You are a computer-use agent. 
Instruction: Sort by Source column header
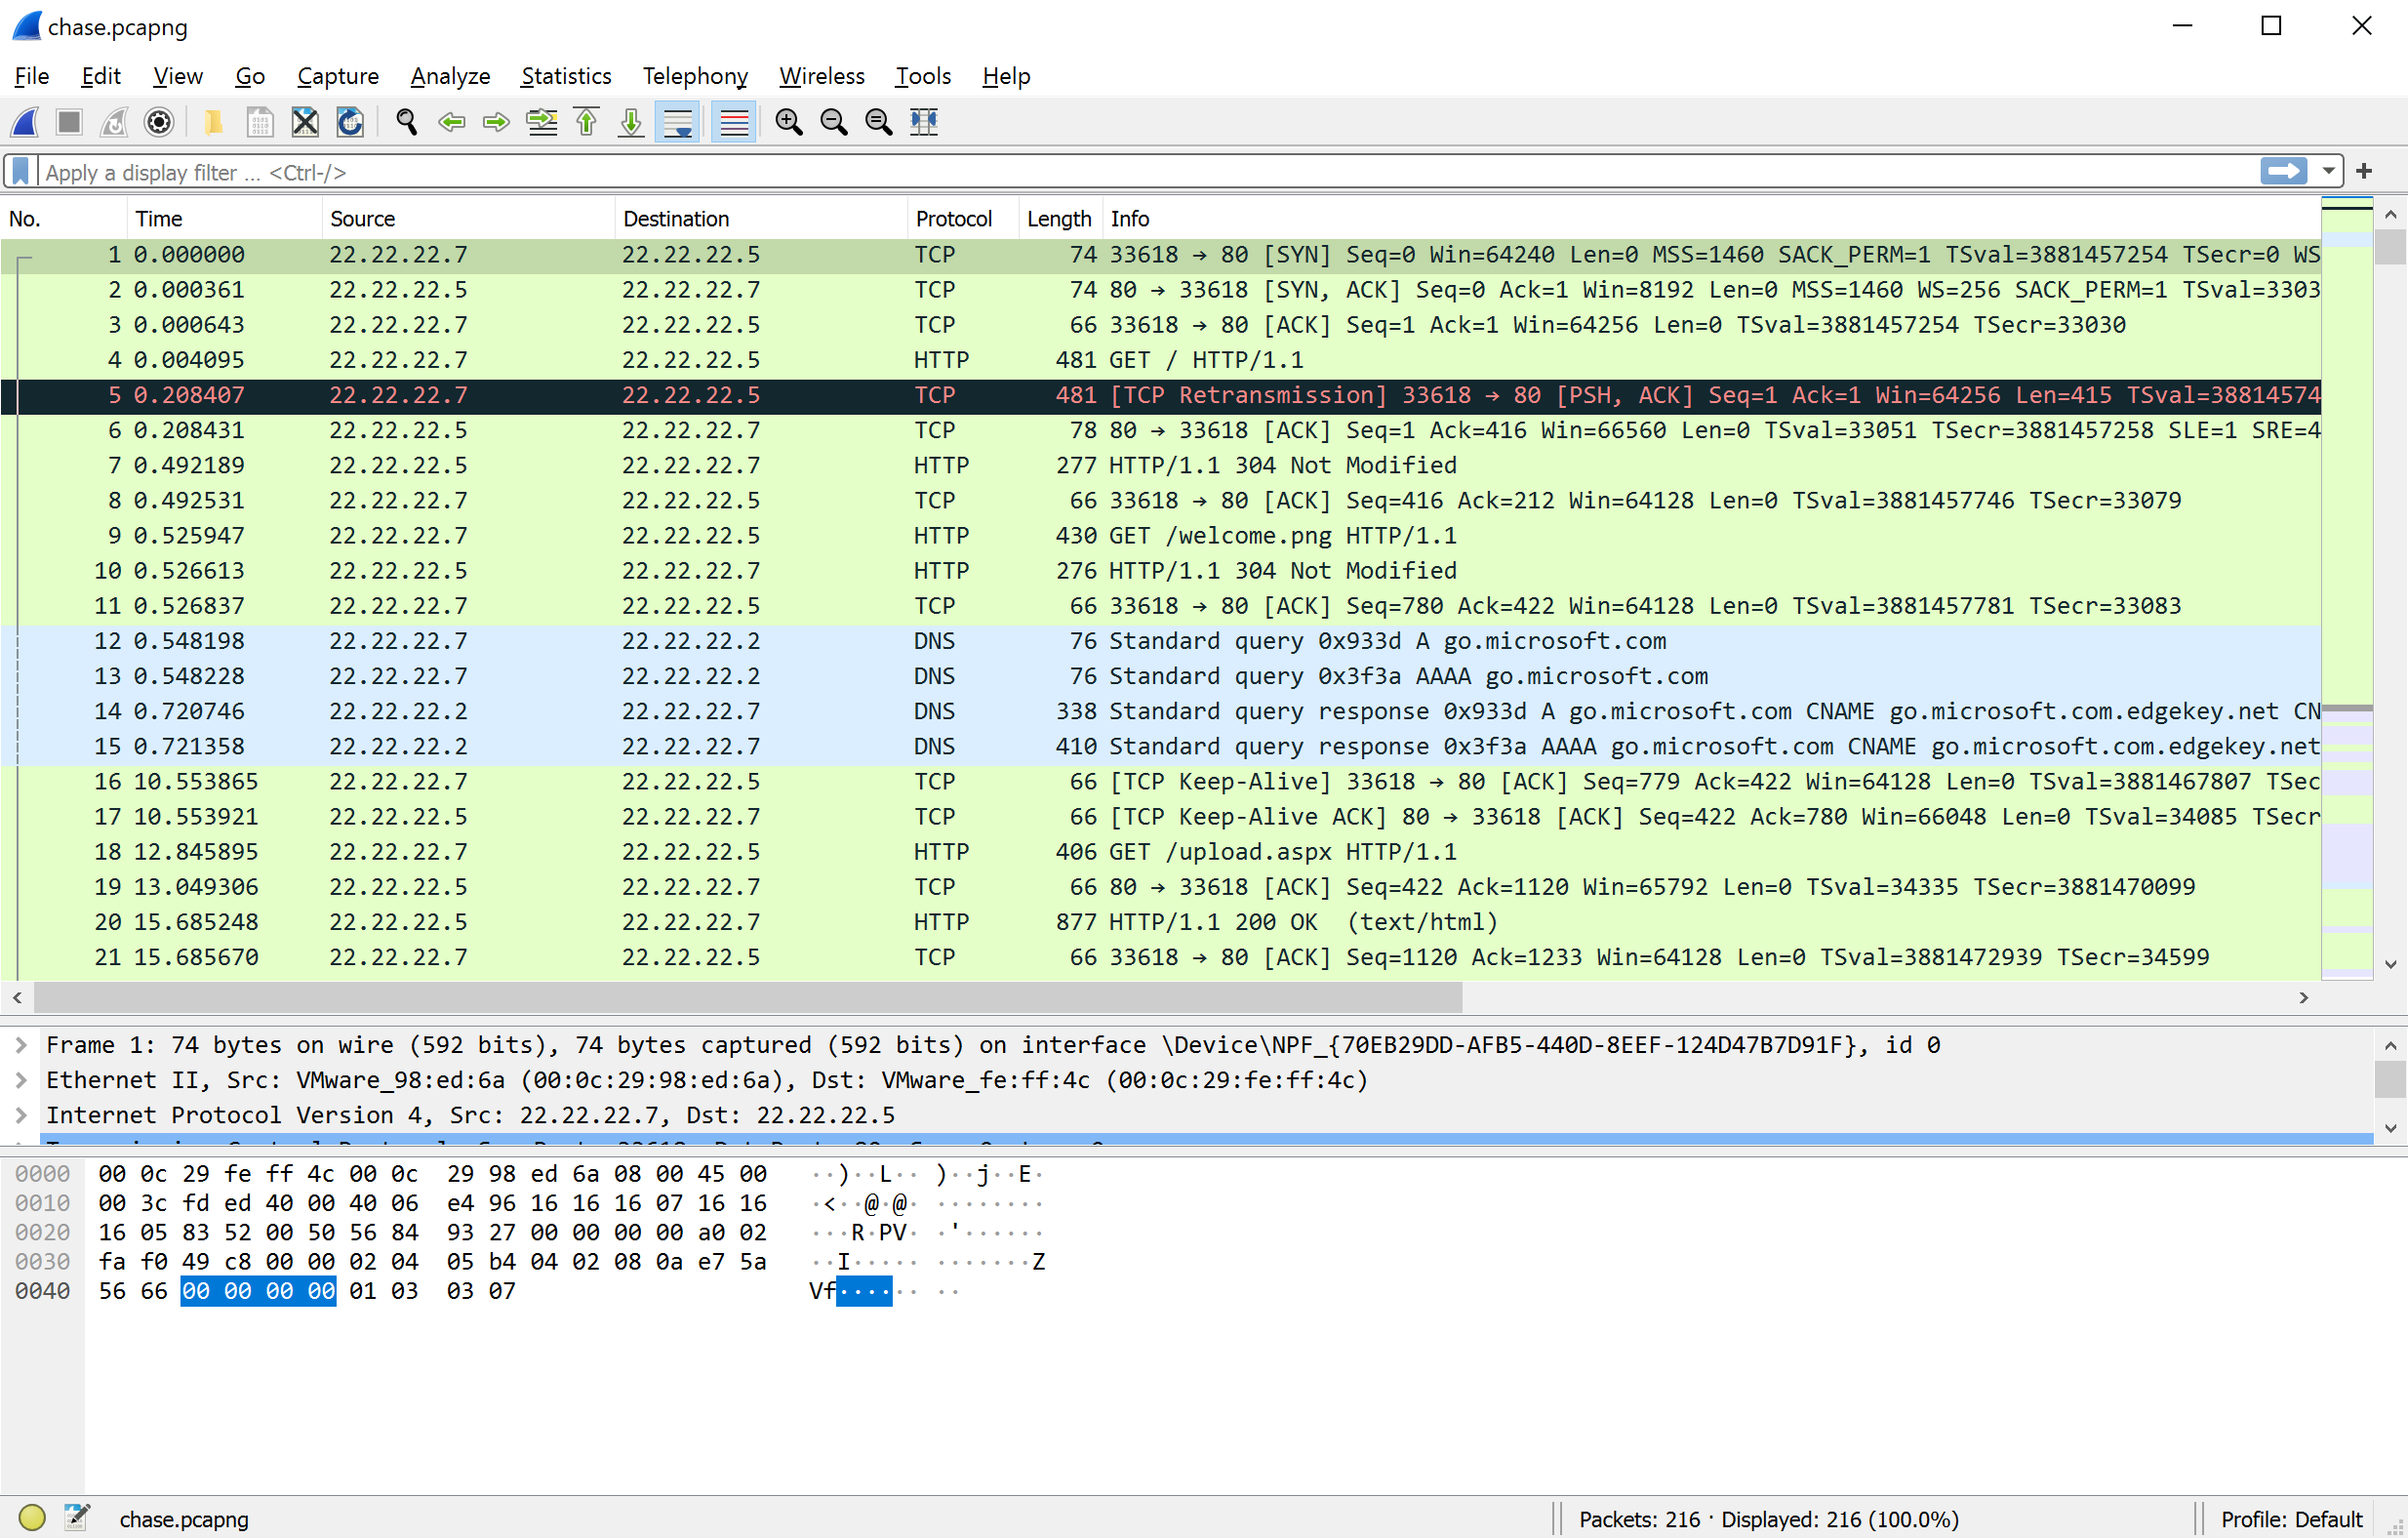point(468,219)
